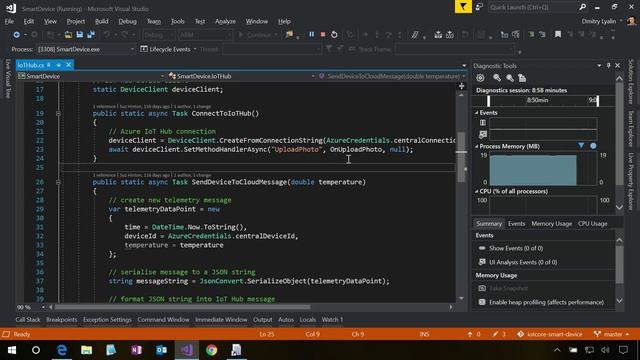
Task: Open the SmartDevice.IoTHub class dropdown
Action: click(x=242, y=76)
